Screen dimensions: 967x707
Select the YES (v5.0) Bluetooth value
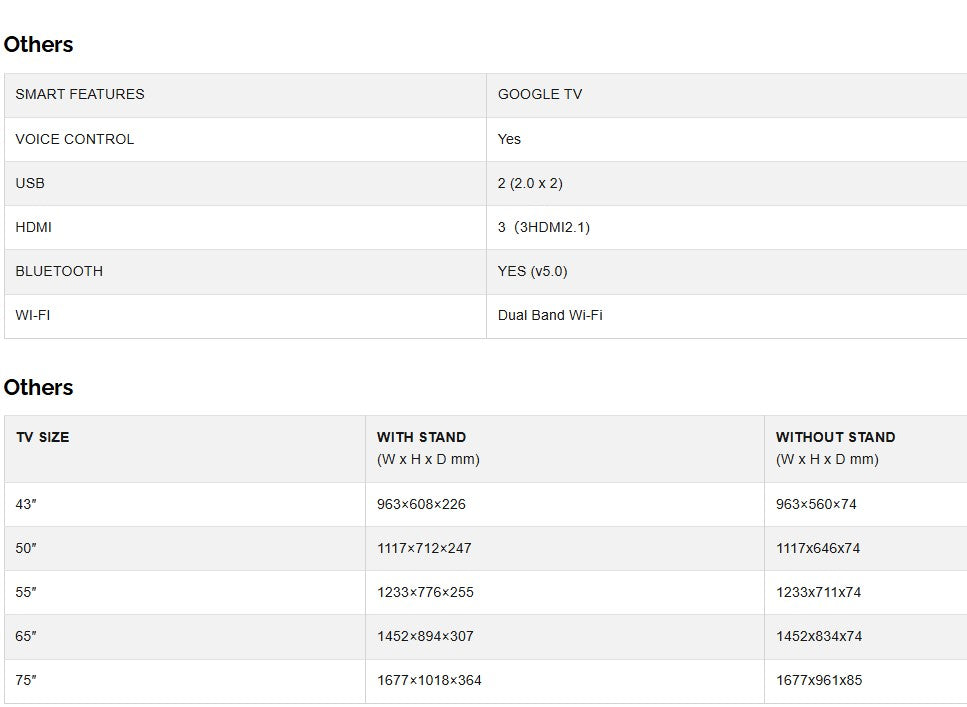[x=532, y=271]
